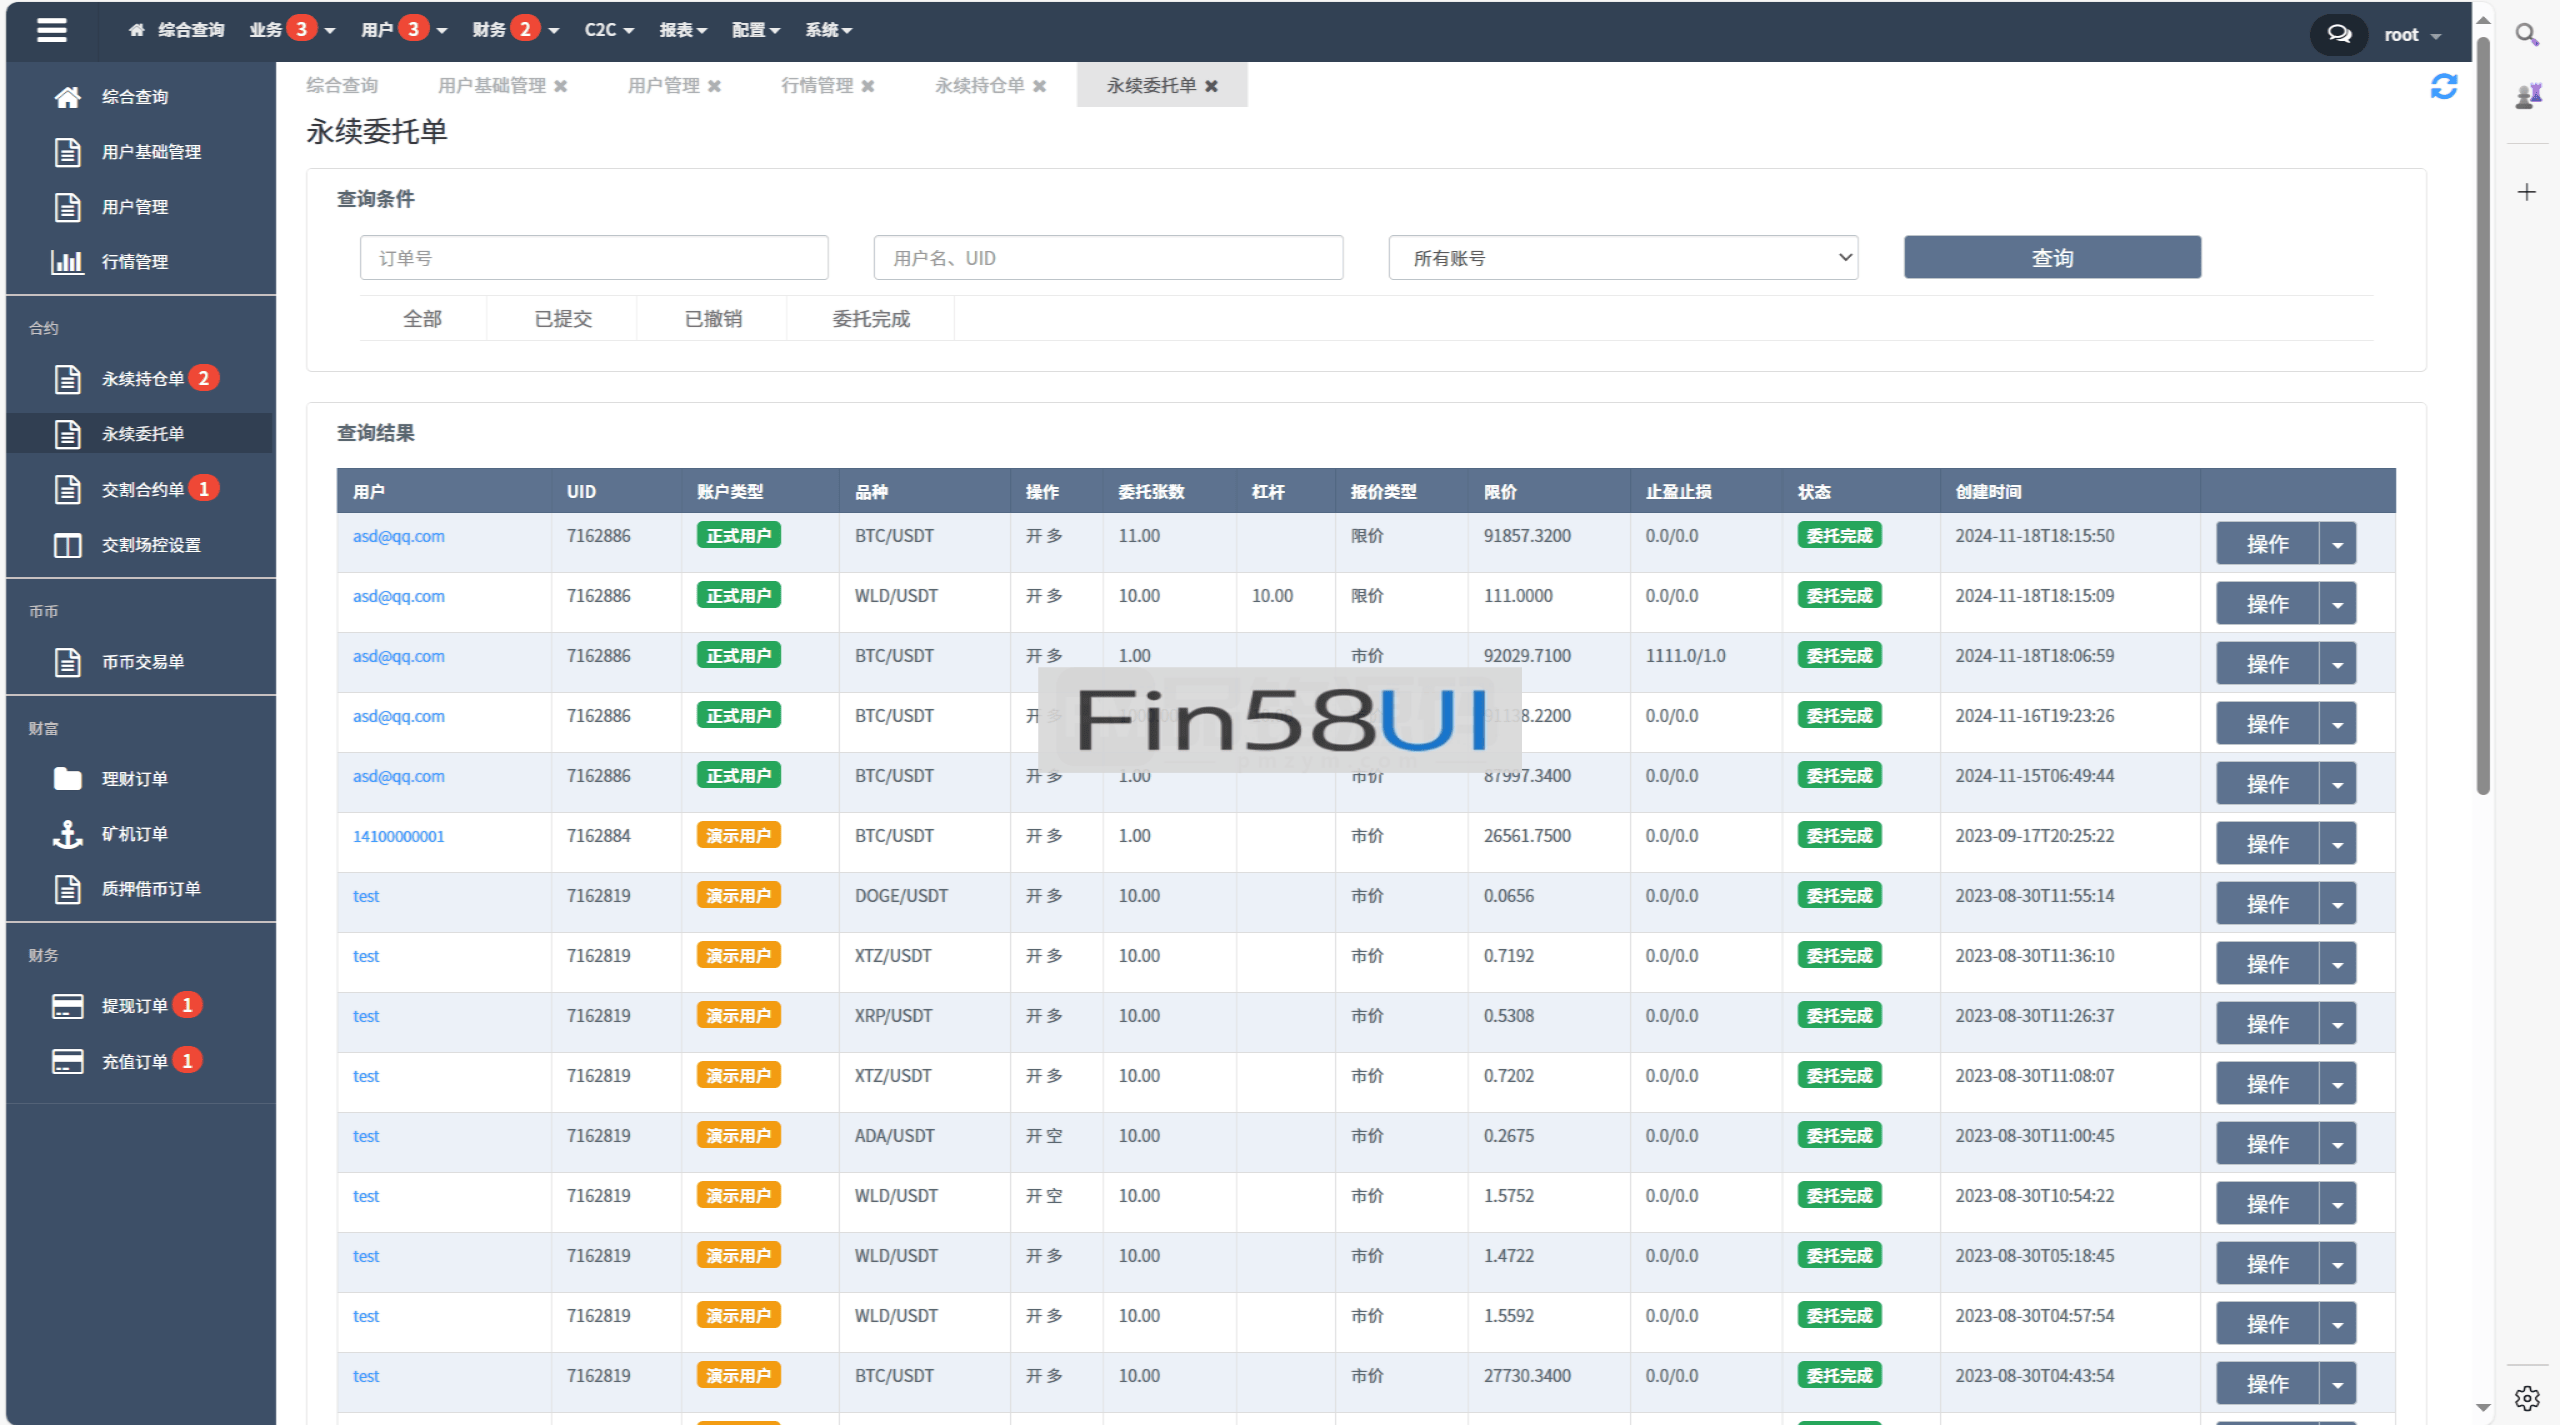Screen dimensions: 2560x1425
Task: Open 矿机订单 anchor icon item
Action: point(67,834)
